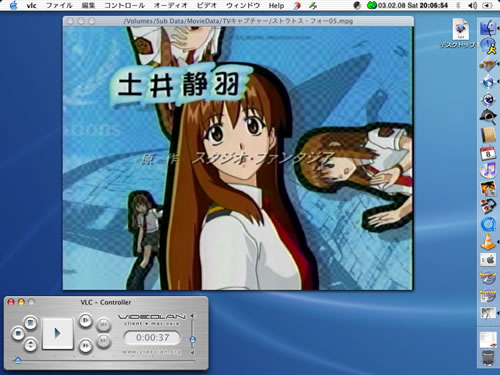Click the playback seek track middle
Screen dimensions: 500x375
coord(105,360)
